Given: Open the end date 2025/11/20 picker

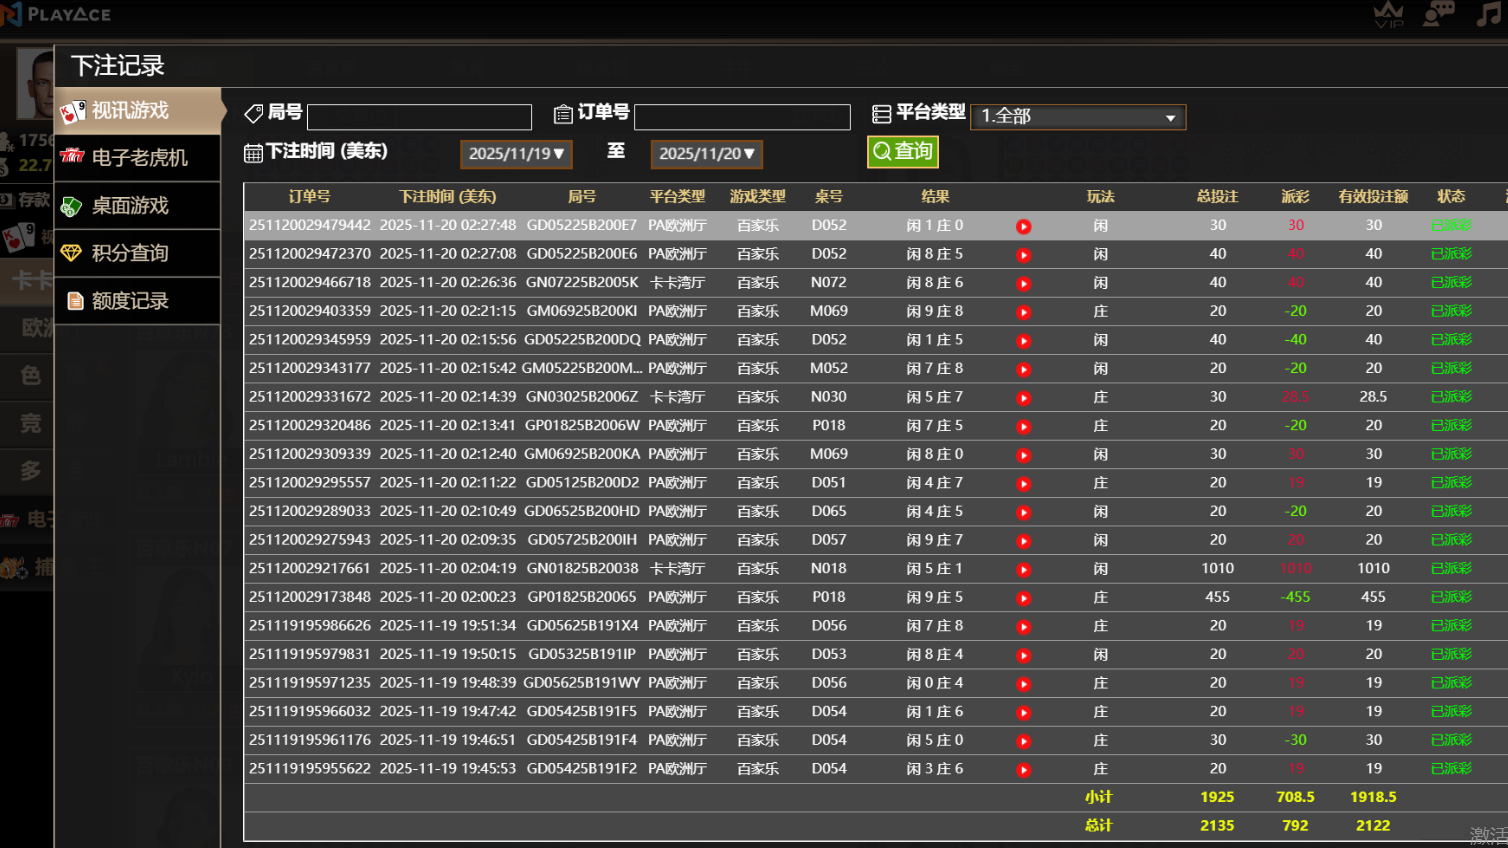Looking at the screenshot, I should [x=706, y=154].
